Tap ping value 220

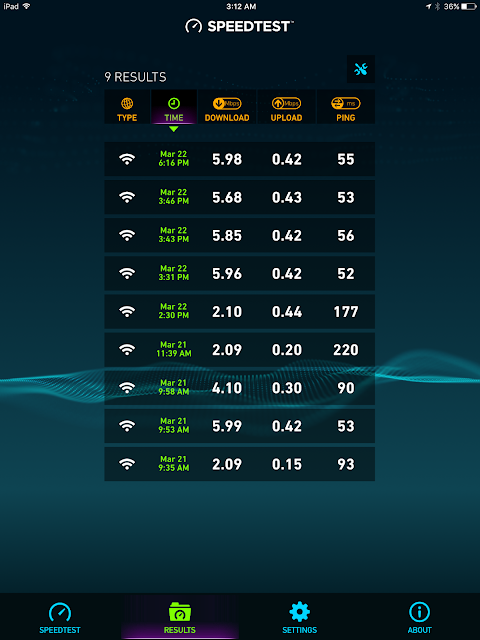click(346, 350)
